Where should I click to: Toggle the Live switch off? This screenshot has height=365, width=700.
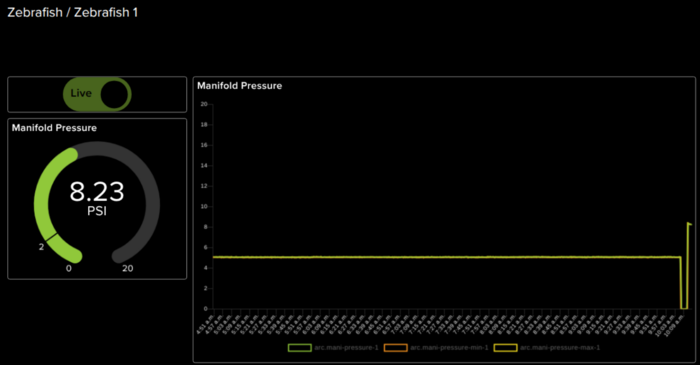[x=97, y=94]
